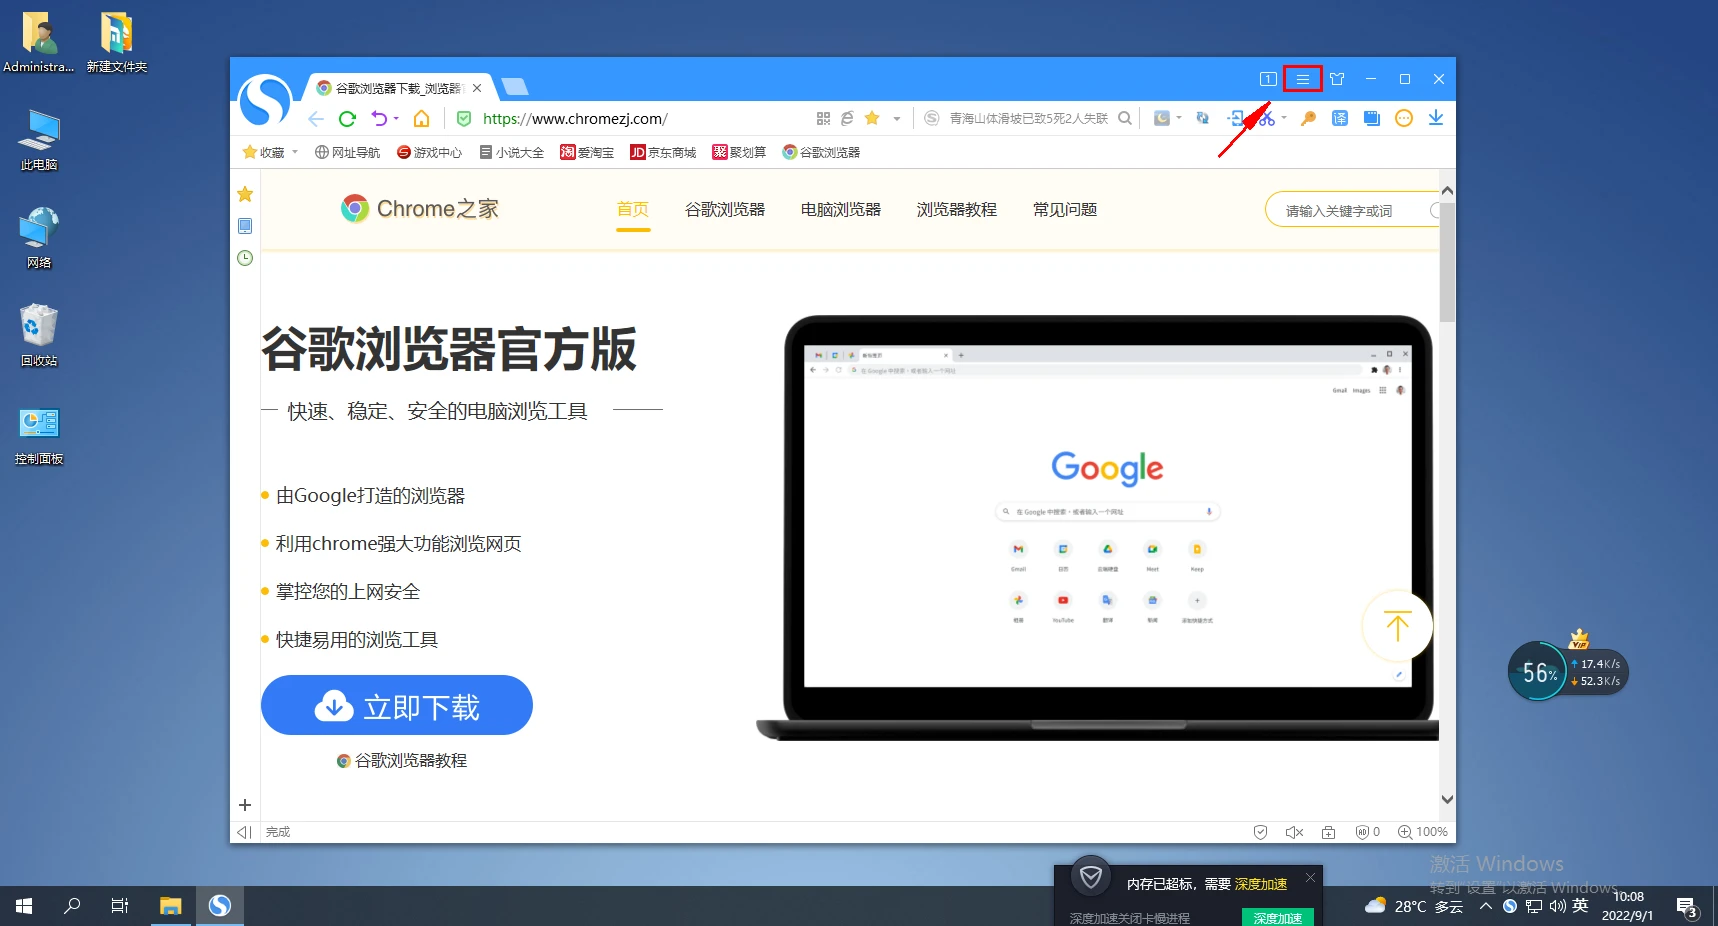Open the password key icon
Image resolution: width=1718 pixels, height=926 pixels.
point(1308,118)
